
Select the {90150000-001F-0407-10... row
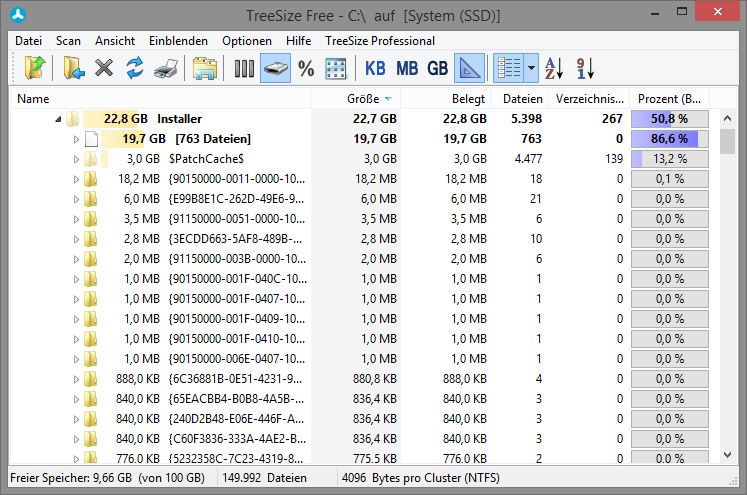pyautogui.click(x=359, y=299)
